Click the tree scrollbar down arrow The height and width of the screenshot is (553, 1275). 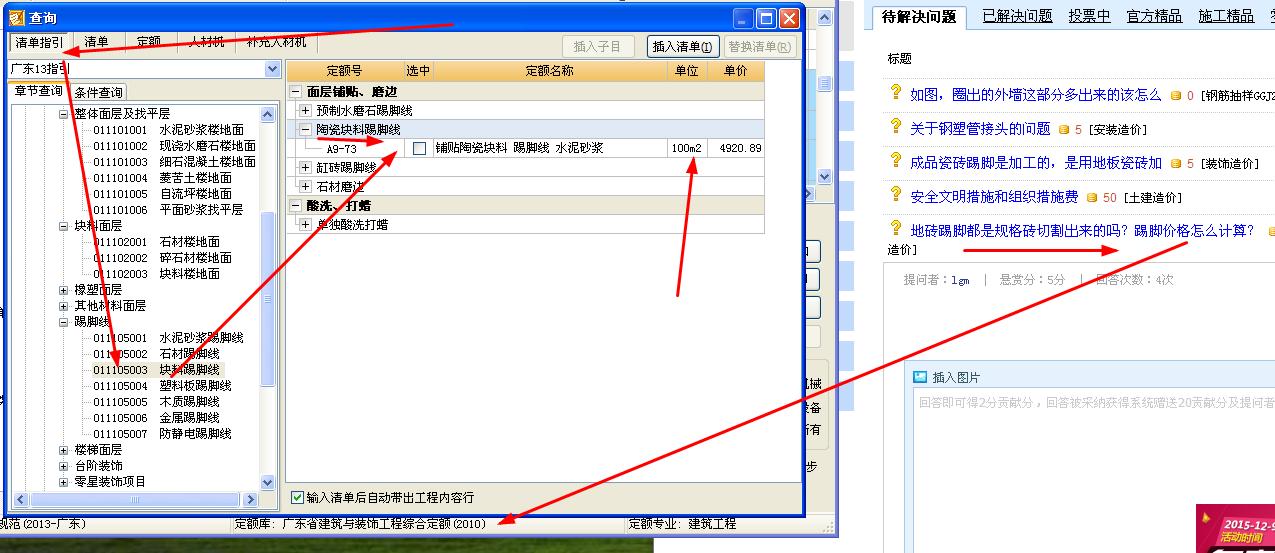click(268, 482)
